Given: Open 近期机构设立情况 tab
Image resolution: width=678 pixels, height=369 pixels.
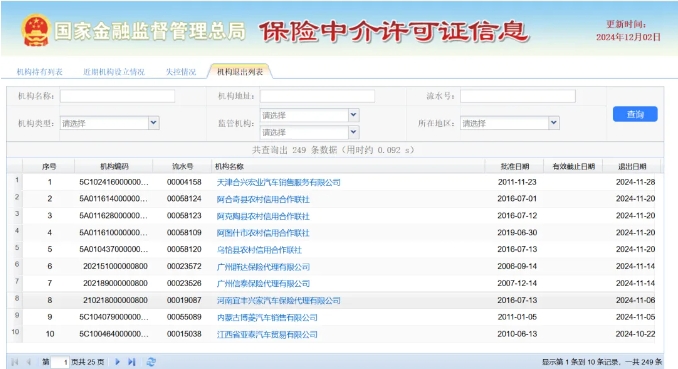Looking at the screenshot, I should tap(114, 72).
